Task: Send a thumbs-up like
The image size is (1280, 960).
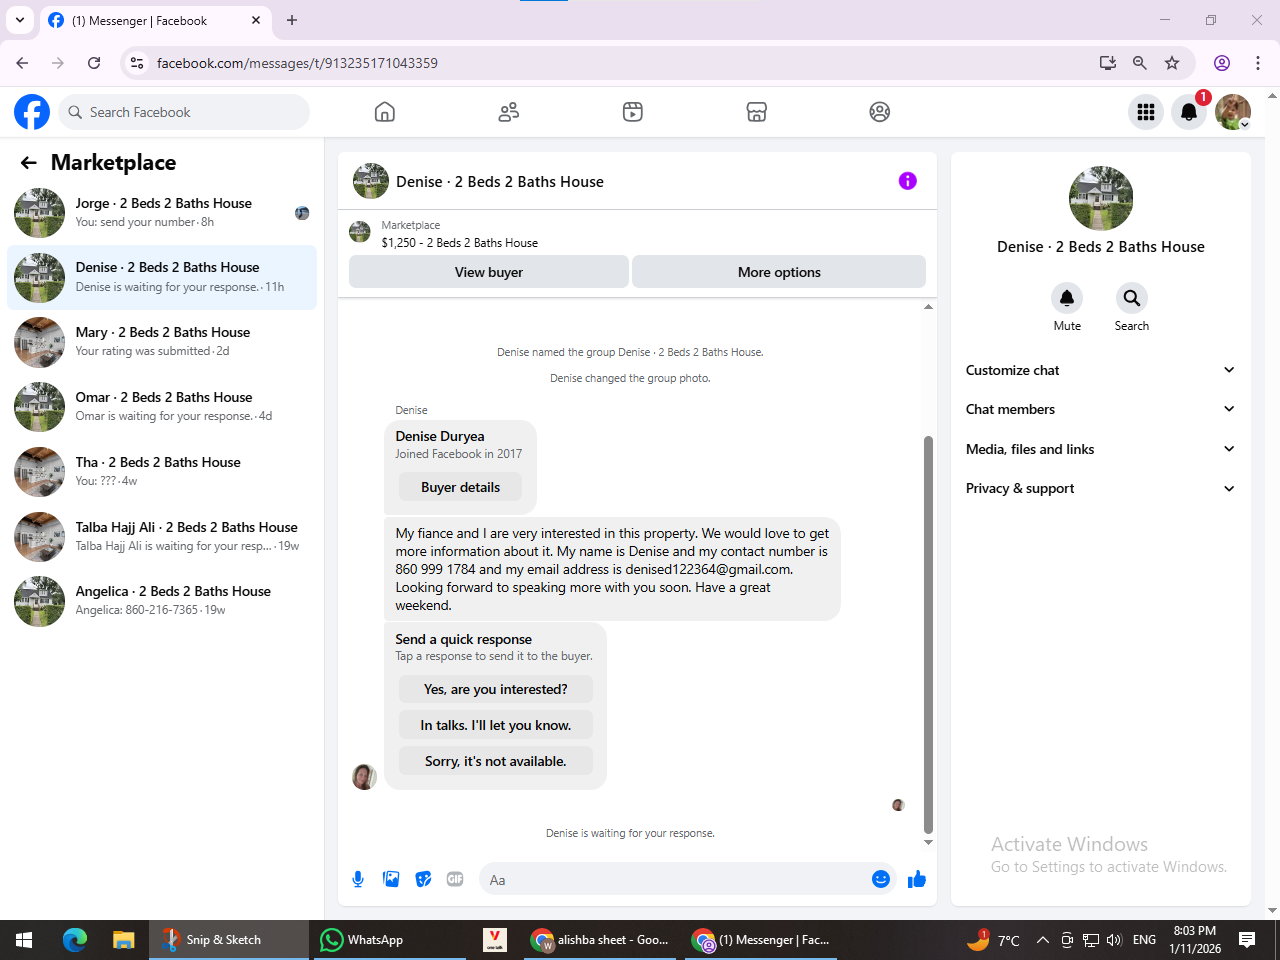Action: 917,879
